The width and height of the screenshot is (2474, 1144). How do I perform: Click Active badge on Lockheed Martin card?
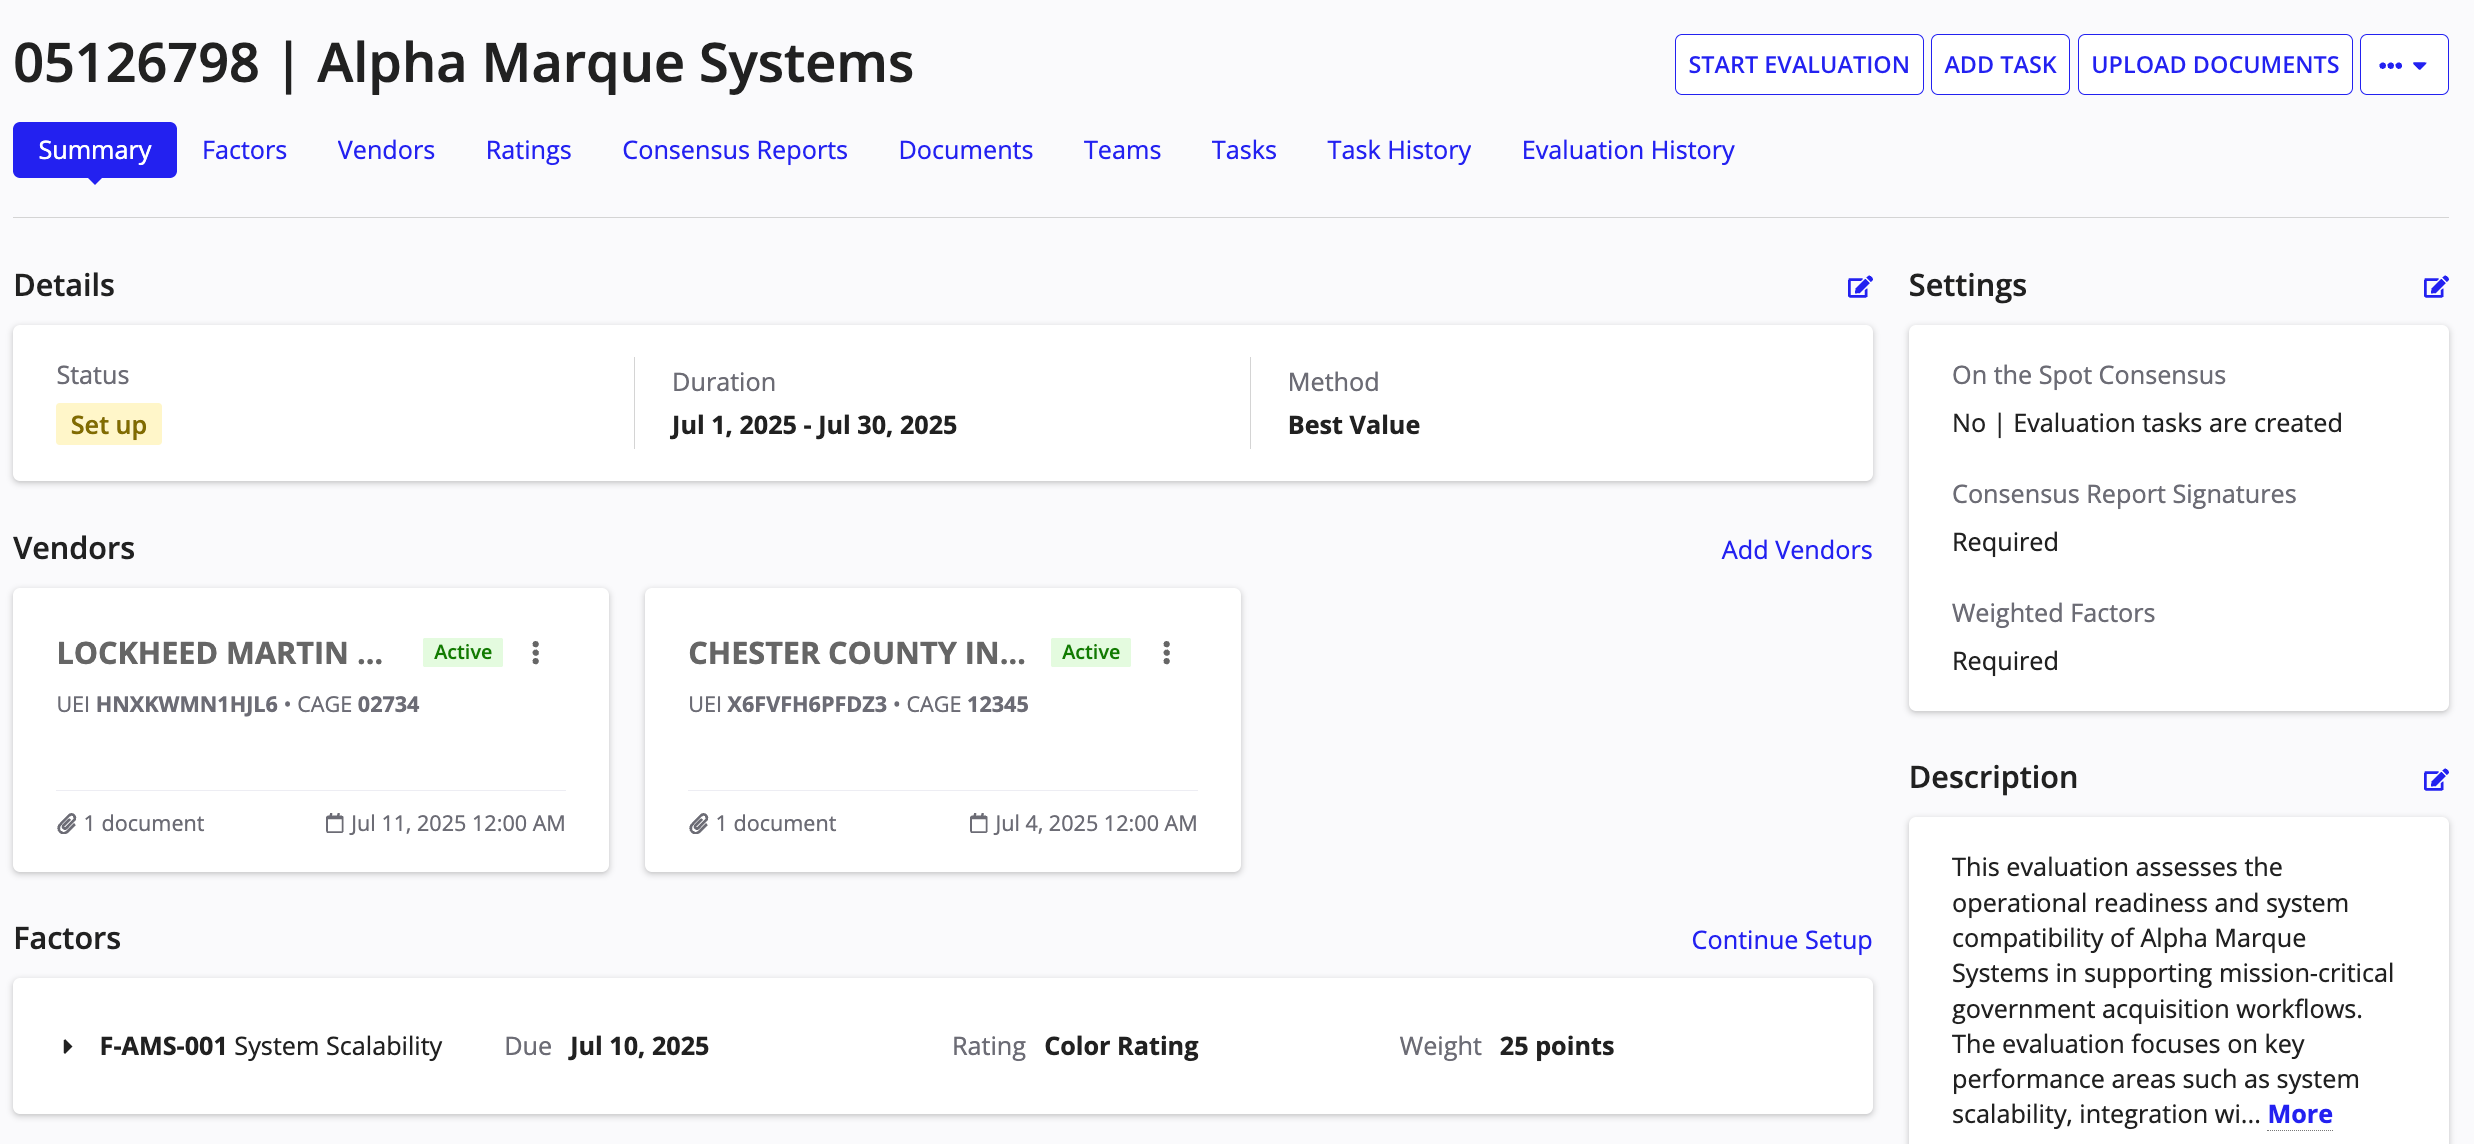point(462,652)
